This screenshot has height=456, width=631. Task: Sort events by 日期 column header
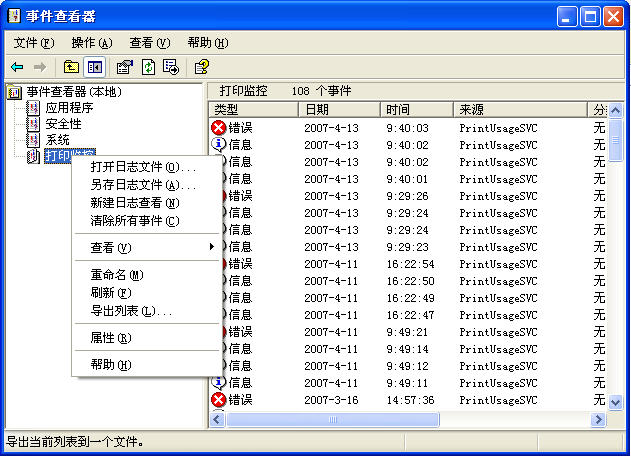[x=339, y=109]
